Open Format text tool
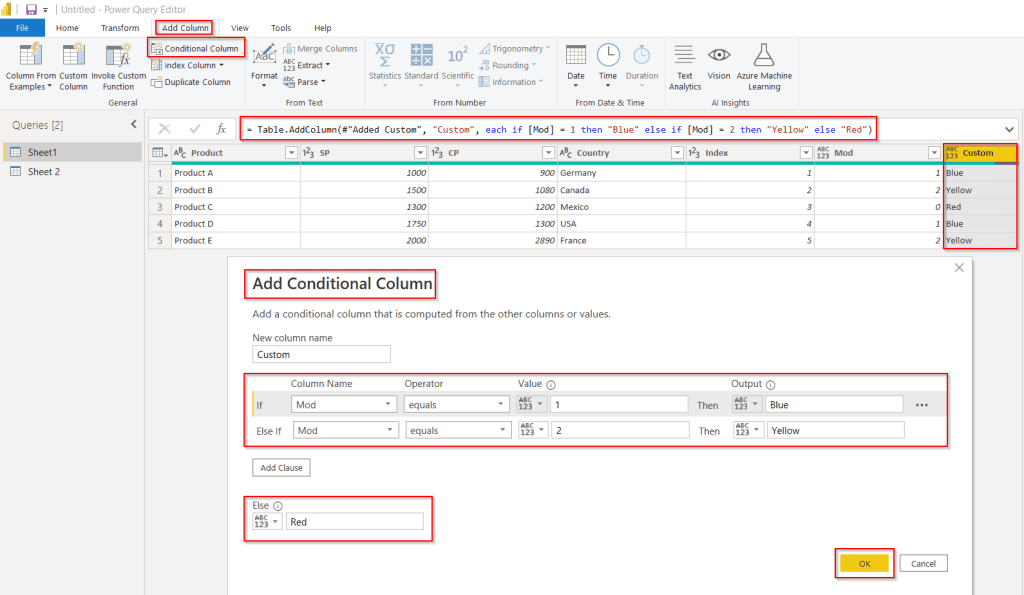The width and height of the screenshot is (1024, 595). (x=264, y=64)
